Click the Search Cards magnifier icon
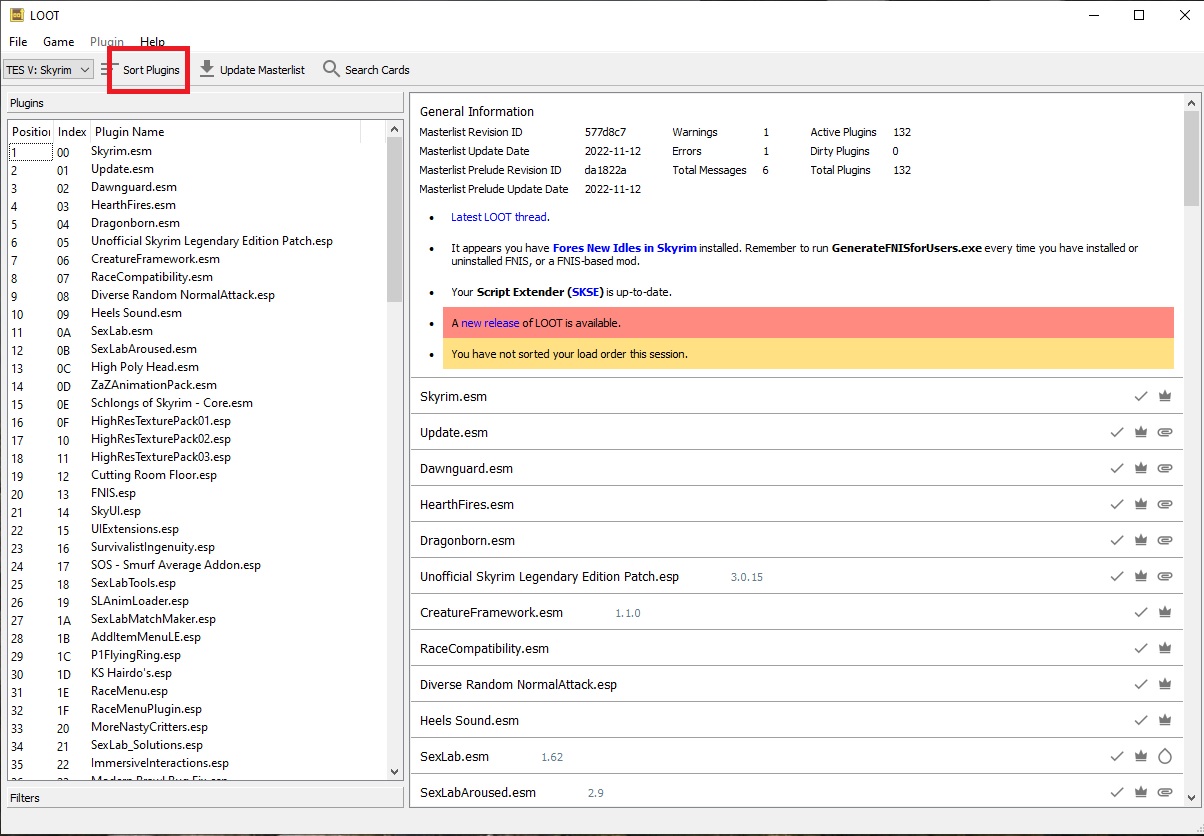Image resolution: width=1204 pixels, height=836 pixels. tap(331, 69)
